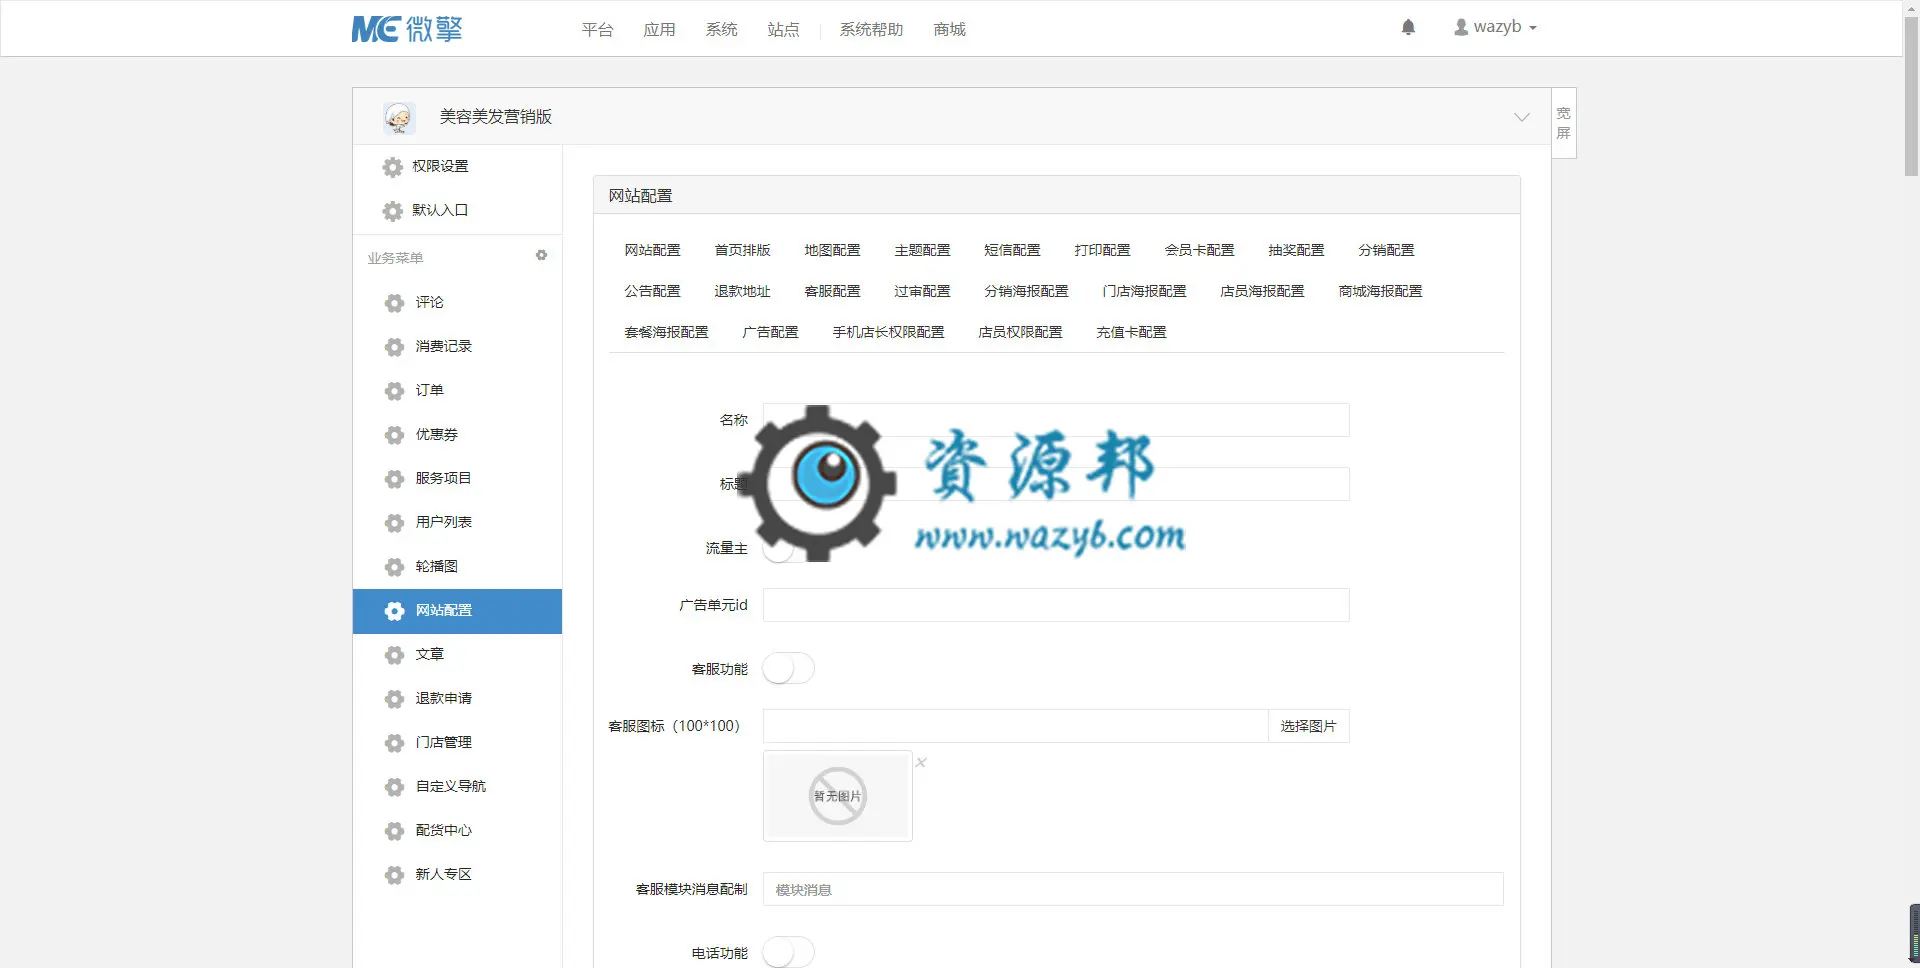This screenshot has width=1920, height=968.
Task: Click the gear icon next to 优惠券
Action: click(394, 435)
